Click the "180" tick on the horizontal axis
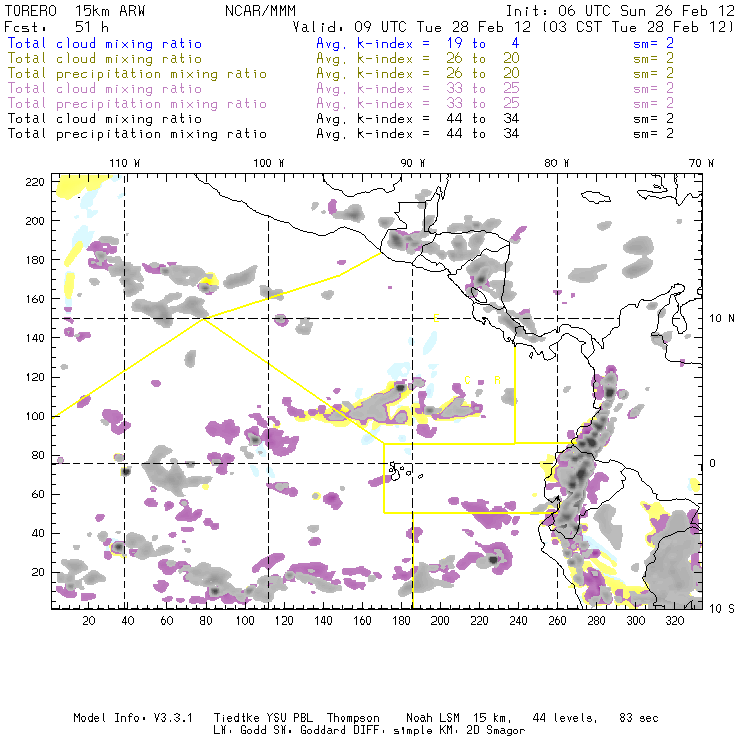740x740 pixels. coord(401,621)
